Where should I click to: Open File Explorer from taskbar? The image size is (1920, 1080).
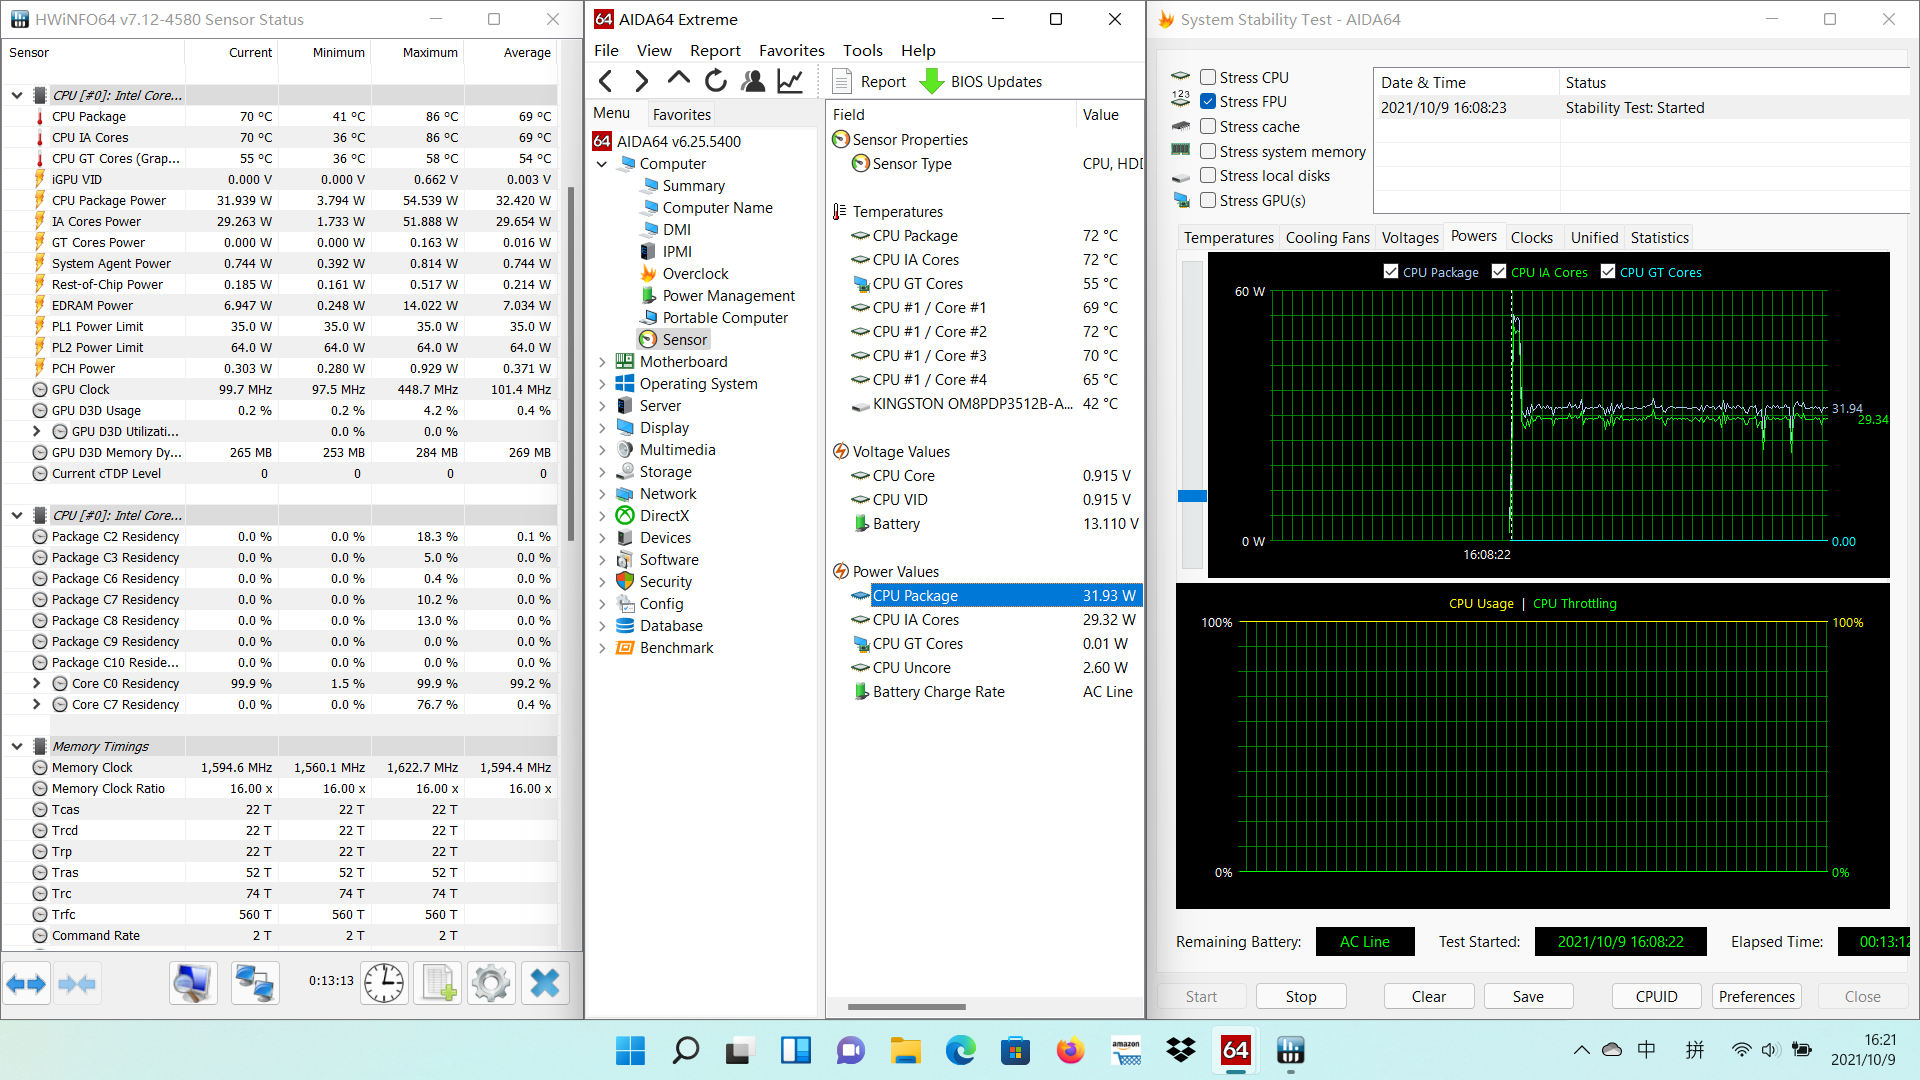pos(906,1051)
